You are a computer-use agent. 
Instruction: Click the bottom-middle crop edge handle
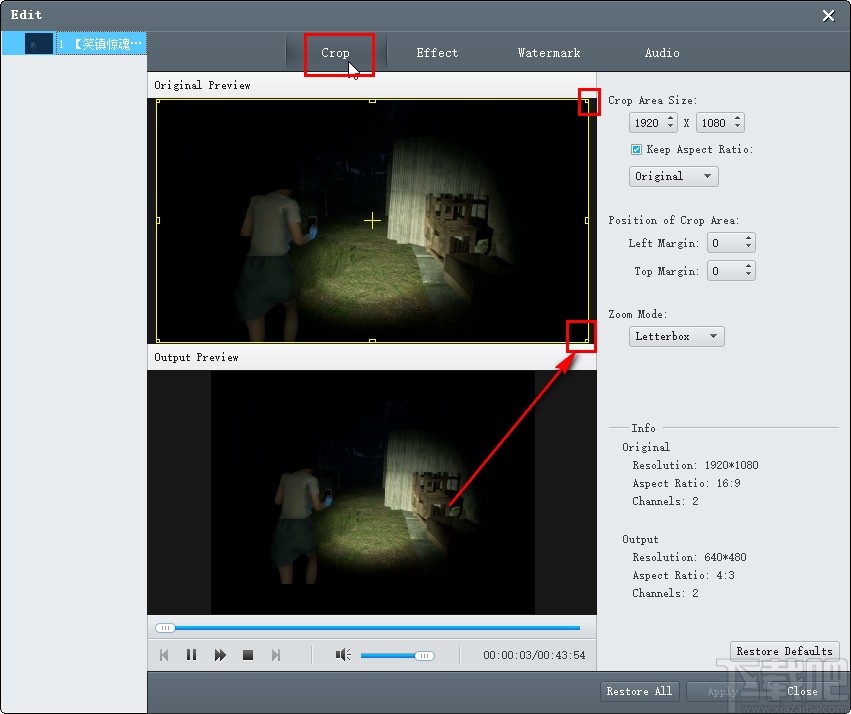point(372,341)
